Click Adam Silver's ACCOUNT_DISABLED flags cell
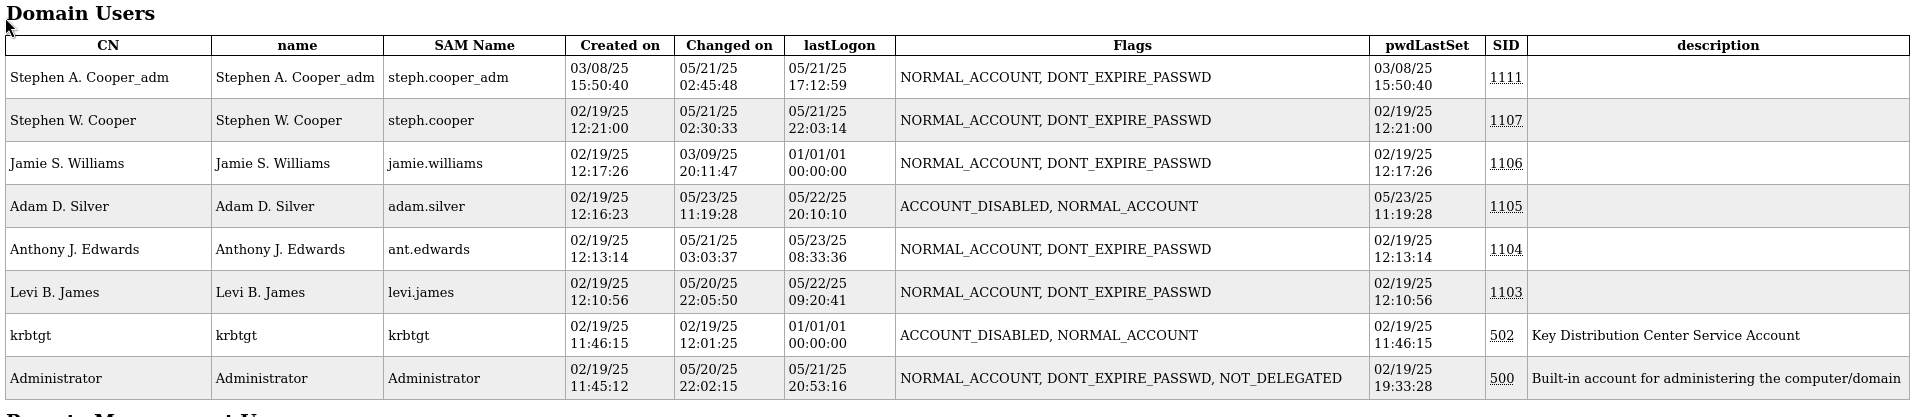 [x=1048, y=207]
